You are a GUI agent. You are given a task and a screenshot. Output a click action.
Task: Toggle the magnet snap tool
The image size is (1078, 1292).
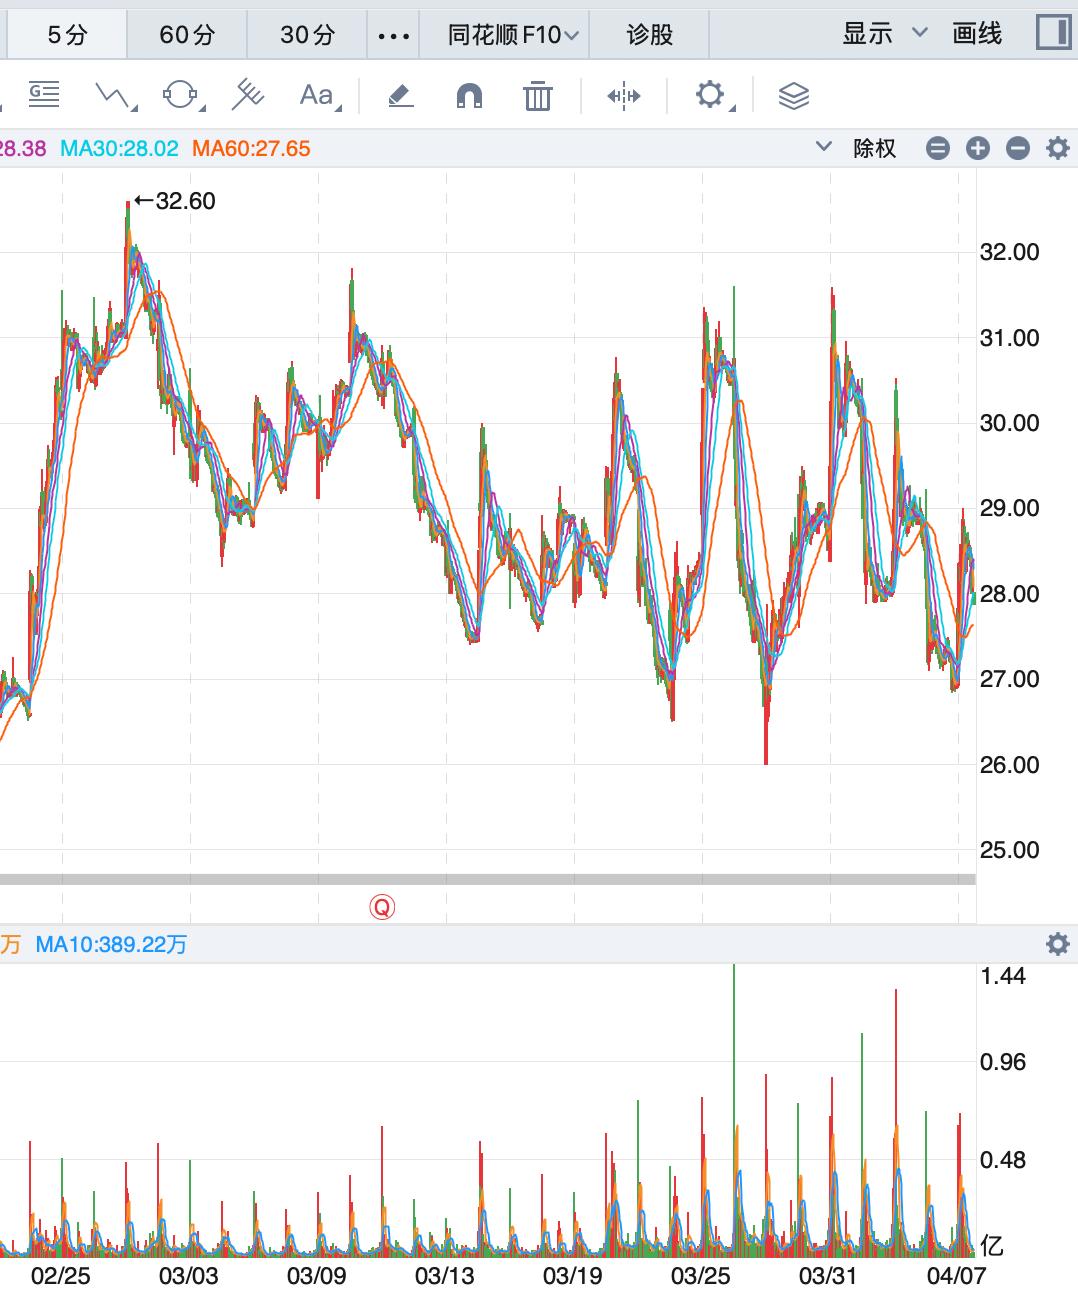point(469,96)
